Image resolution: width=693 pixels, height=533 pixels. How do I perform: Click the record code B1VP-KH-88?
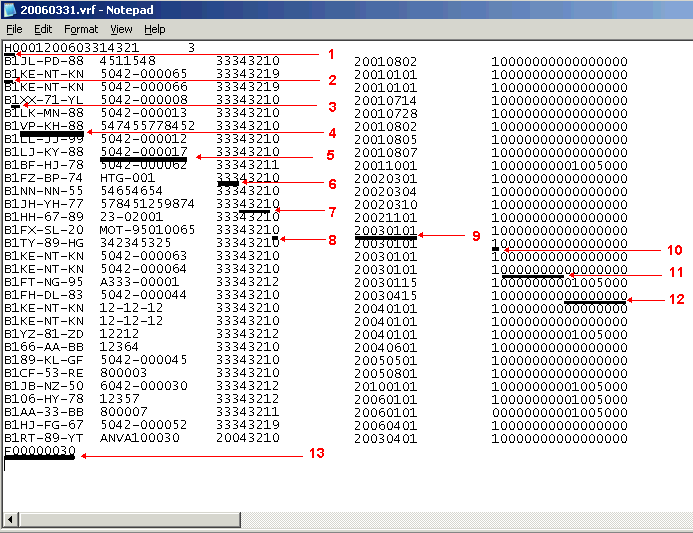[44, 126]
